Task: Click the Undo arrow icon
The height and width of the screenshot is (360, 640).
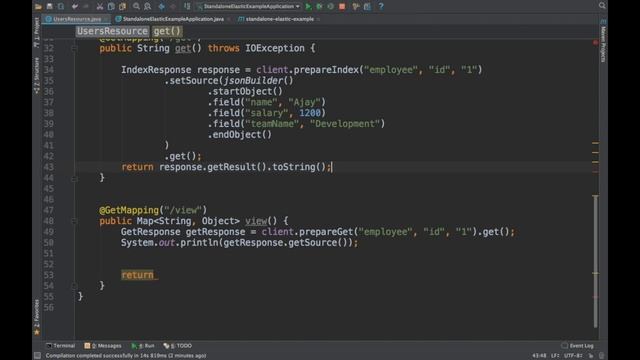Action: [74, 6]
